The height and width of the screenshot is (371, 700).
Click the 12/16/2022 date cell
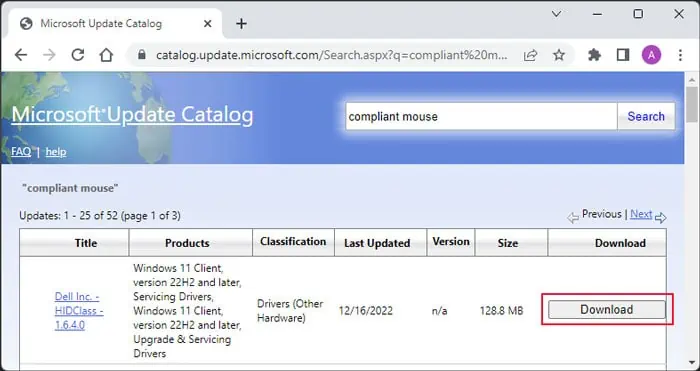tap(365, 311)
